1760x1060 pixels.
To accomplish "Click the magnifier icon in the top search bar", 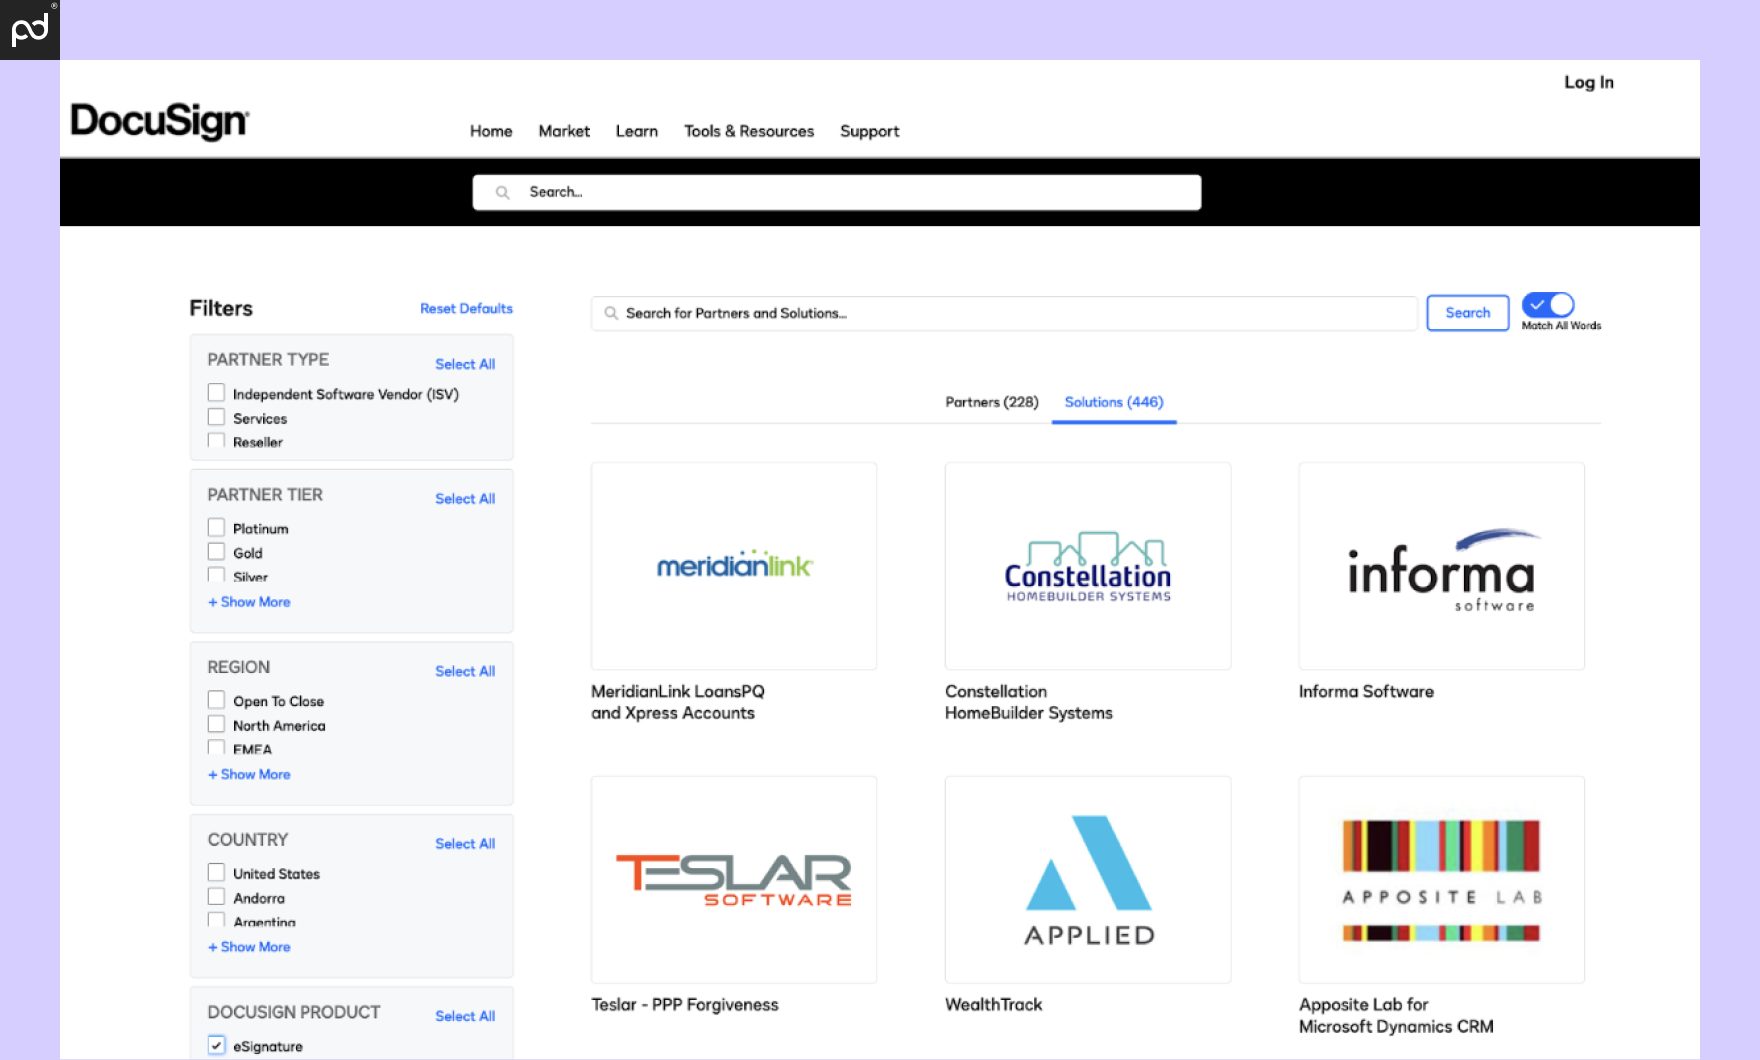I will pos(503,192).
